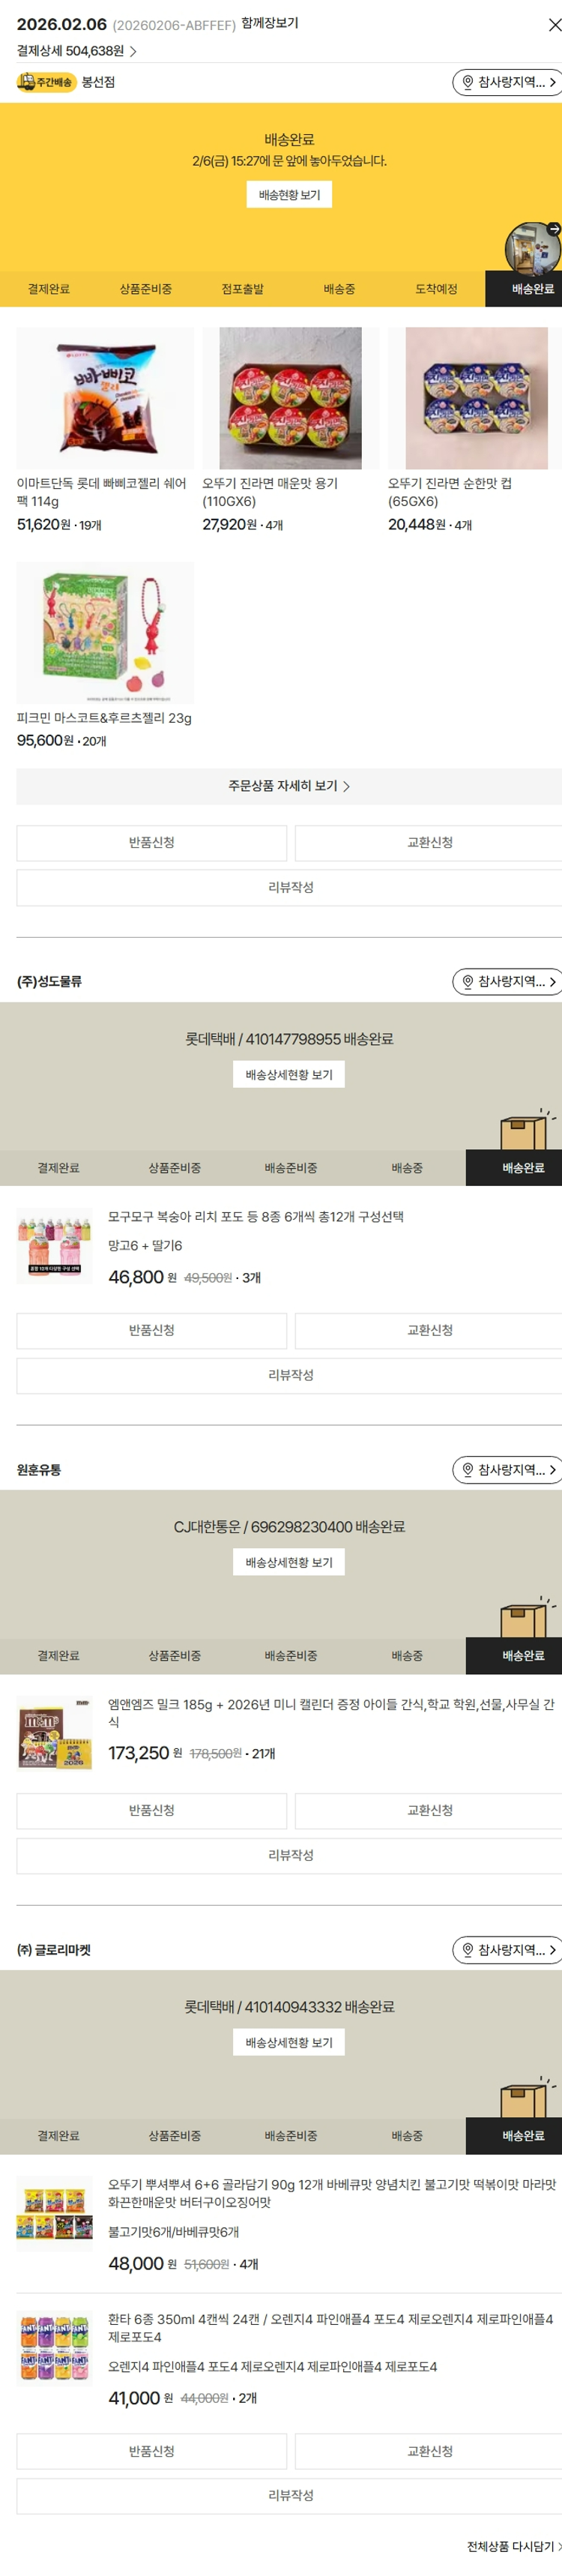
Task: Open 전체상품 다시담기 at the bottom
Action: pos(513,2546)
